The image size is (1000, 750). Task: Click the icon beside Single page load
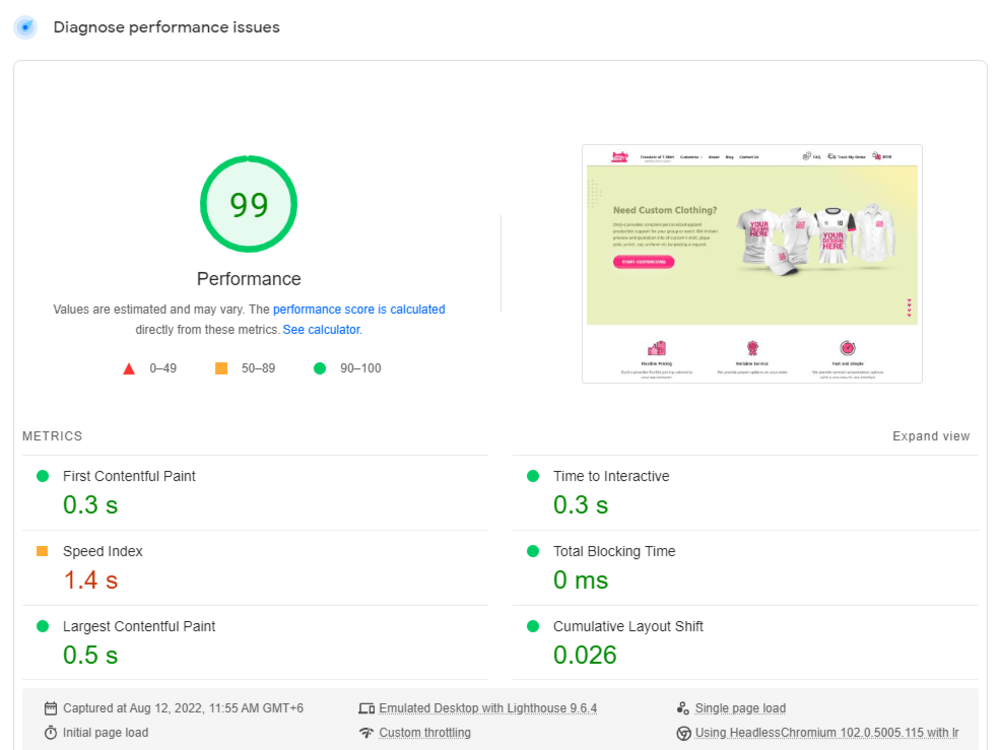pos(683,709)
